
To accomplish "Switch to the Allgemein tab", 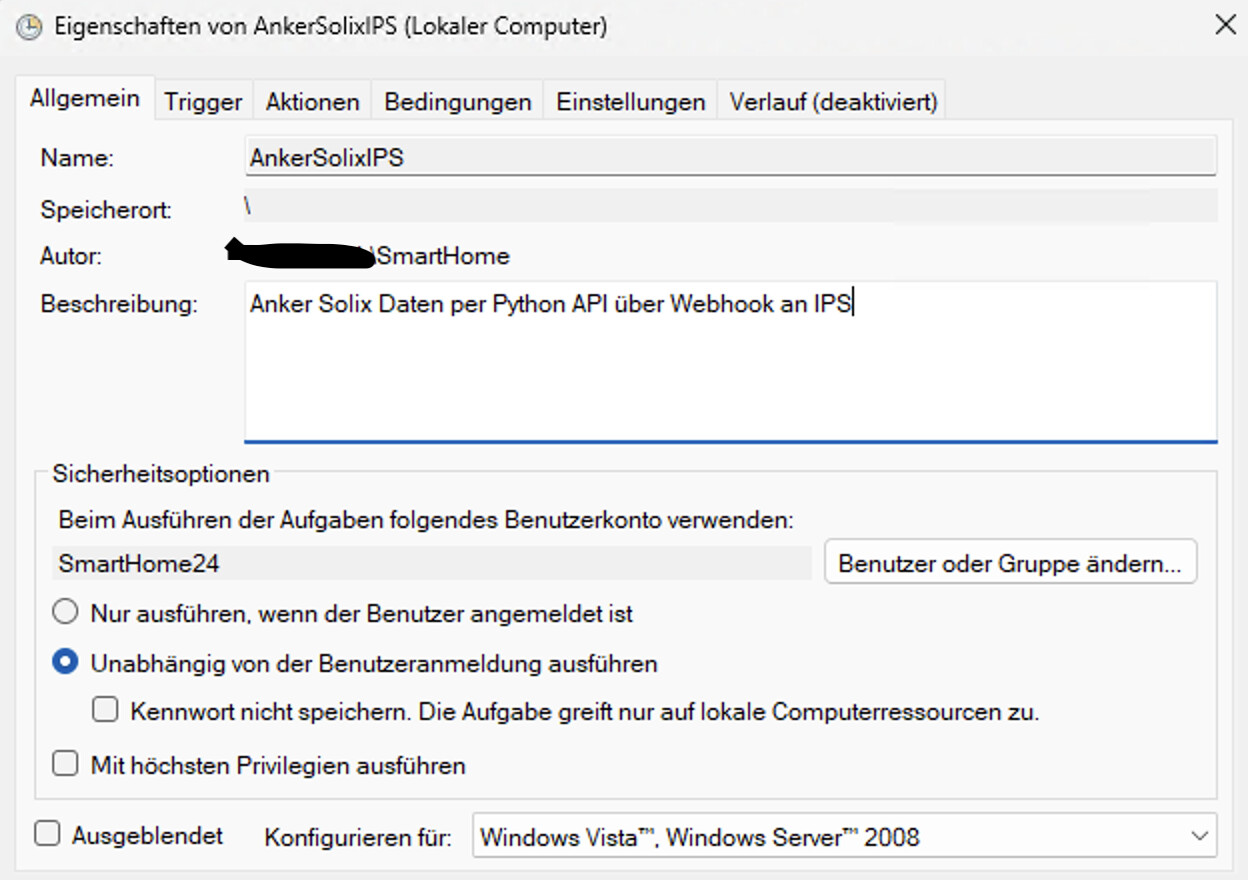I will (x=84, y=100).
